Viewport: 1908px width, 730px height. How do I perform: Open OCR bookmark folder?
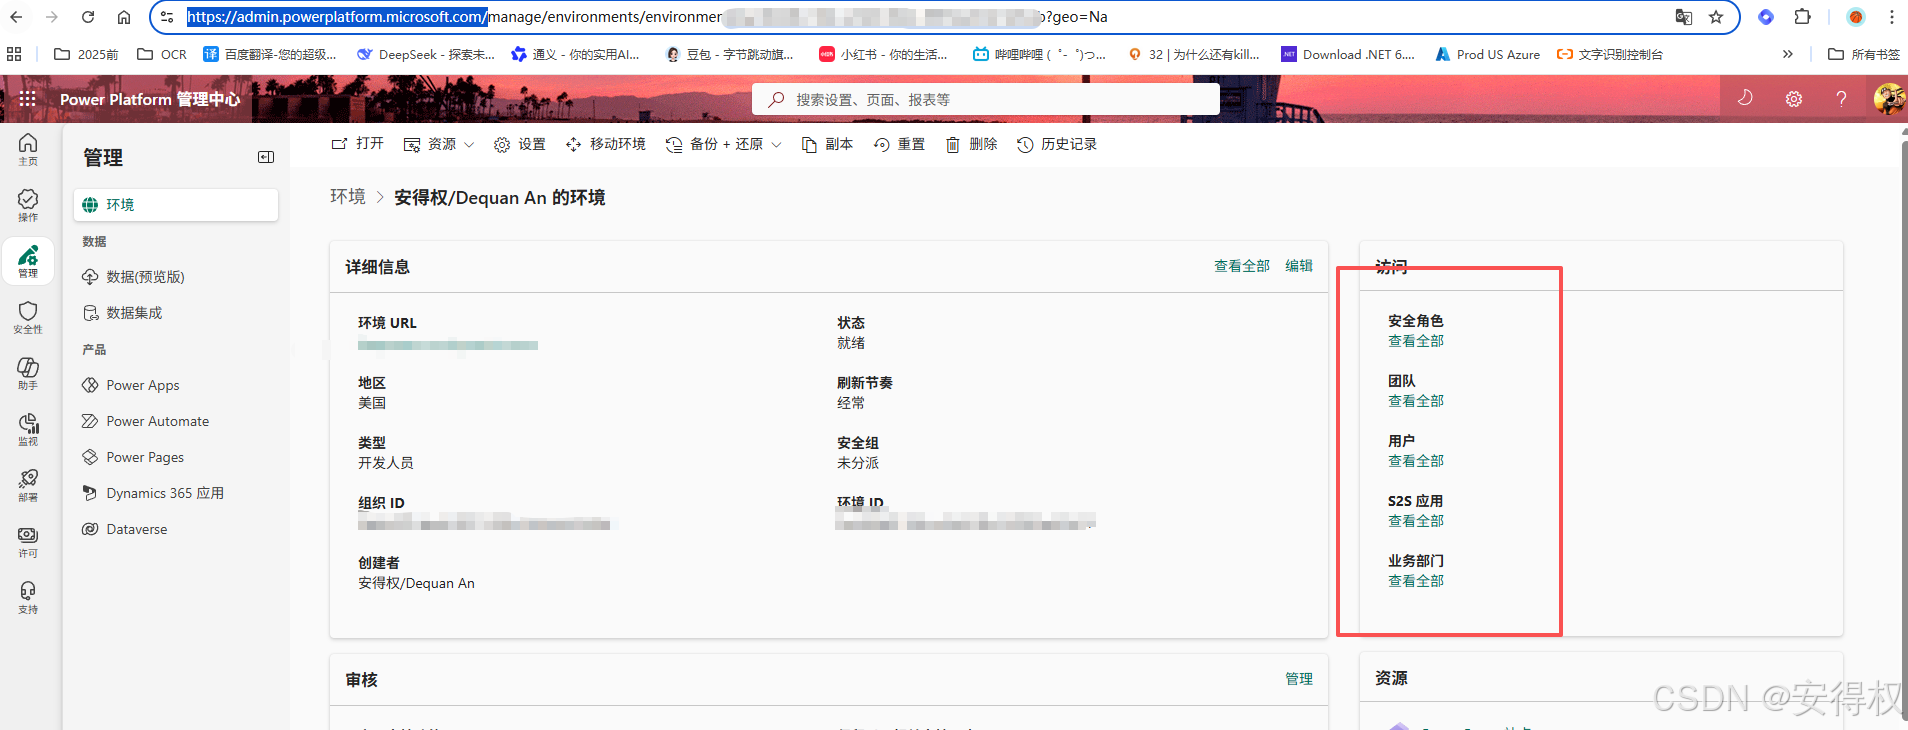[162, 54]
